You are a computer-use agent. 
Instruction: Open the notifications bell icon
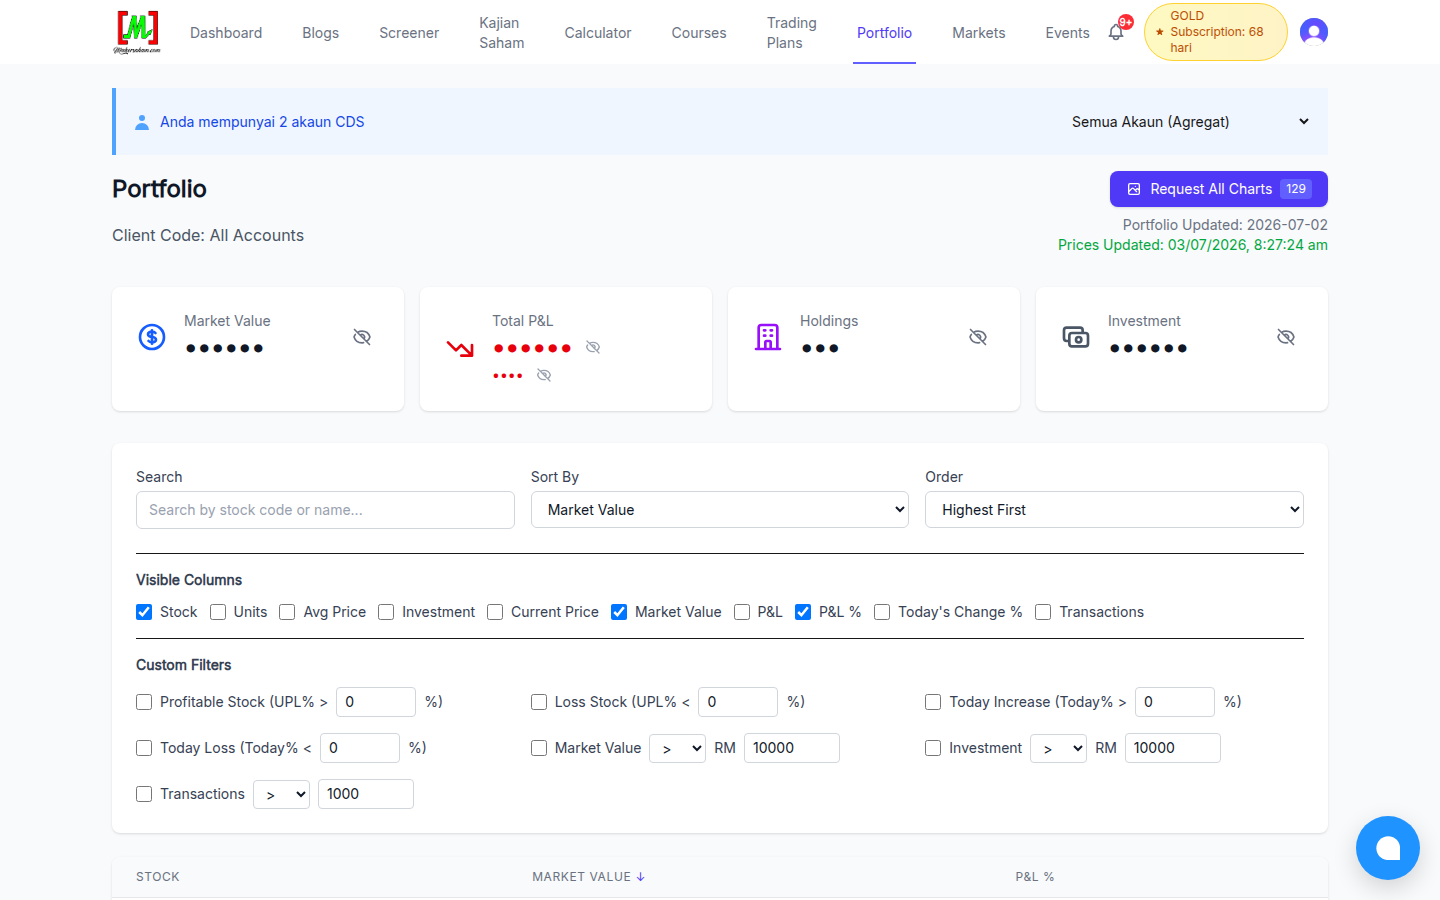click(1116, 32)
